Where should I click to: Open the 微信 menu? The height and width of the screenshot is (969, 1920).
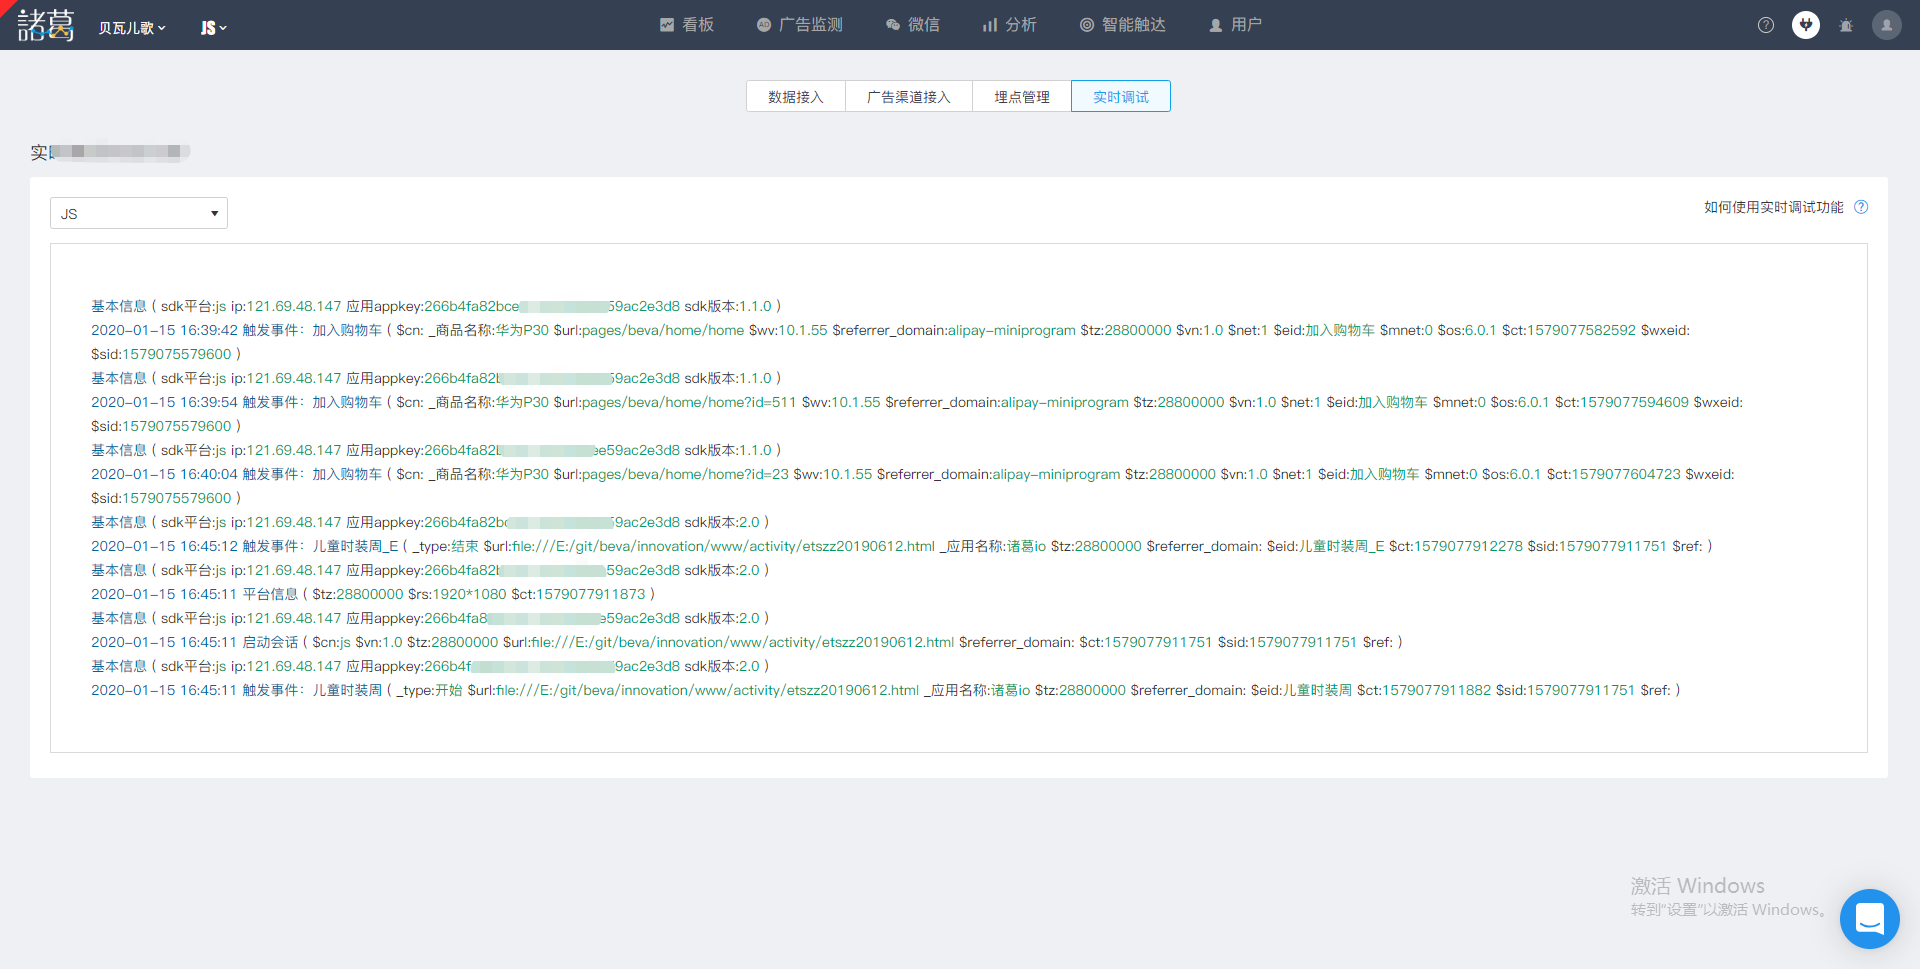(x=913, y=25)
